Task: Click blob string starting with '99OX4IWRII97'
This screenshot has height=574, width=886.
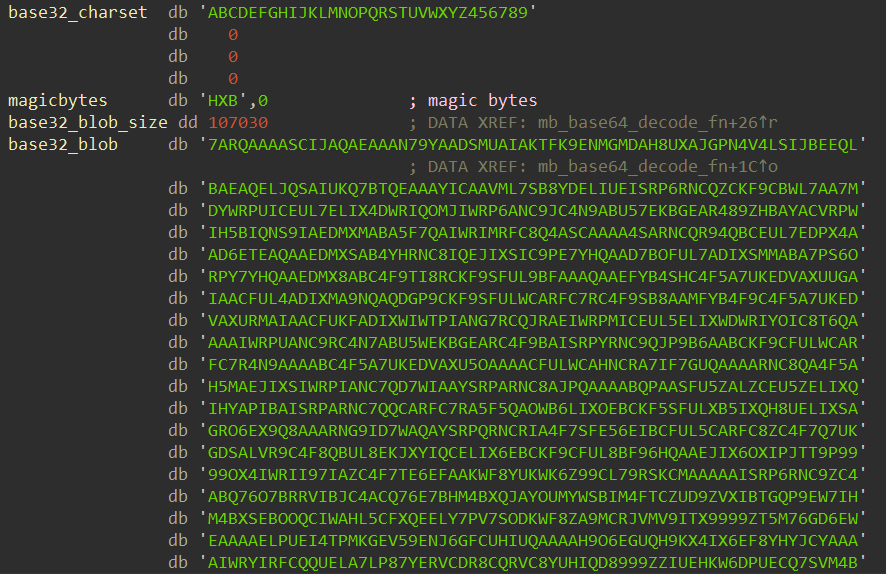Action: pos(533,475)
